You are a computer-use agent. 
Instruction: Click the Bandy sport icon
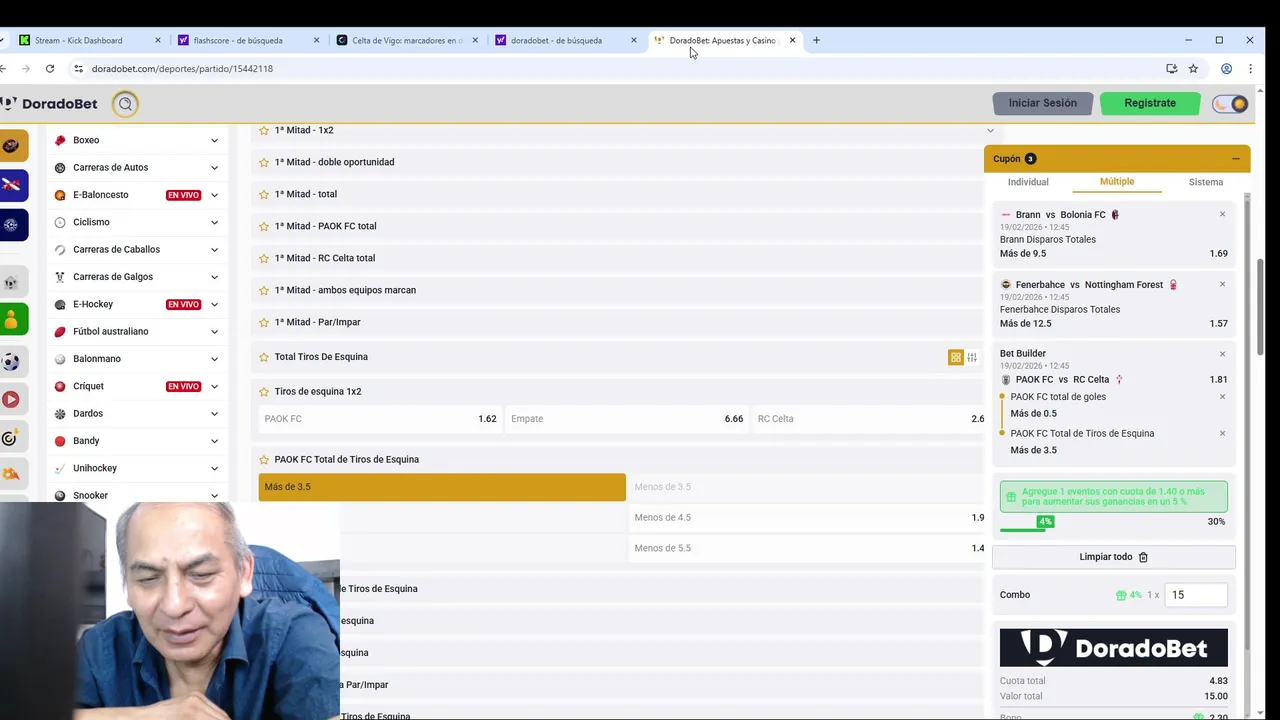pyautogui.click(x=60, y=441)
